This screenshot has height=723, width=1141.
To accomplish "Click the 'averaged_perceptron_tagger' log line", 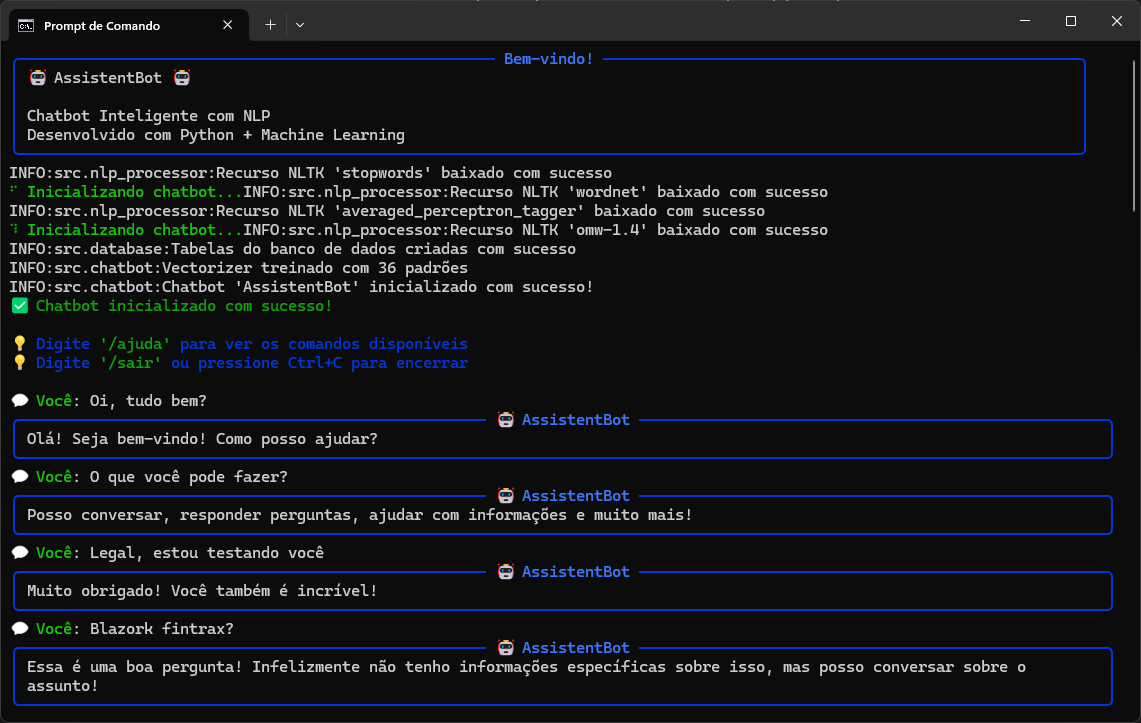I will pos(387,211).
